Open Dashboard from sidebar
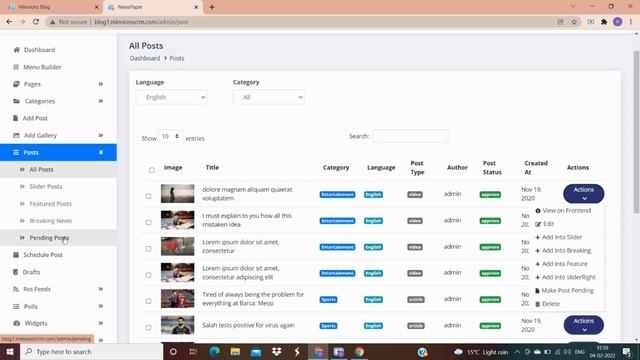 coord(39,50)
